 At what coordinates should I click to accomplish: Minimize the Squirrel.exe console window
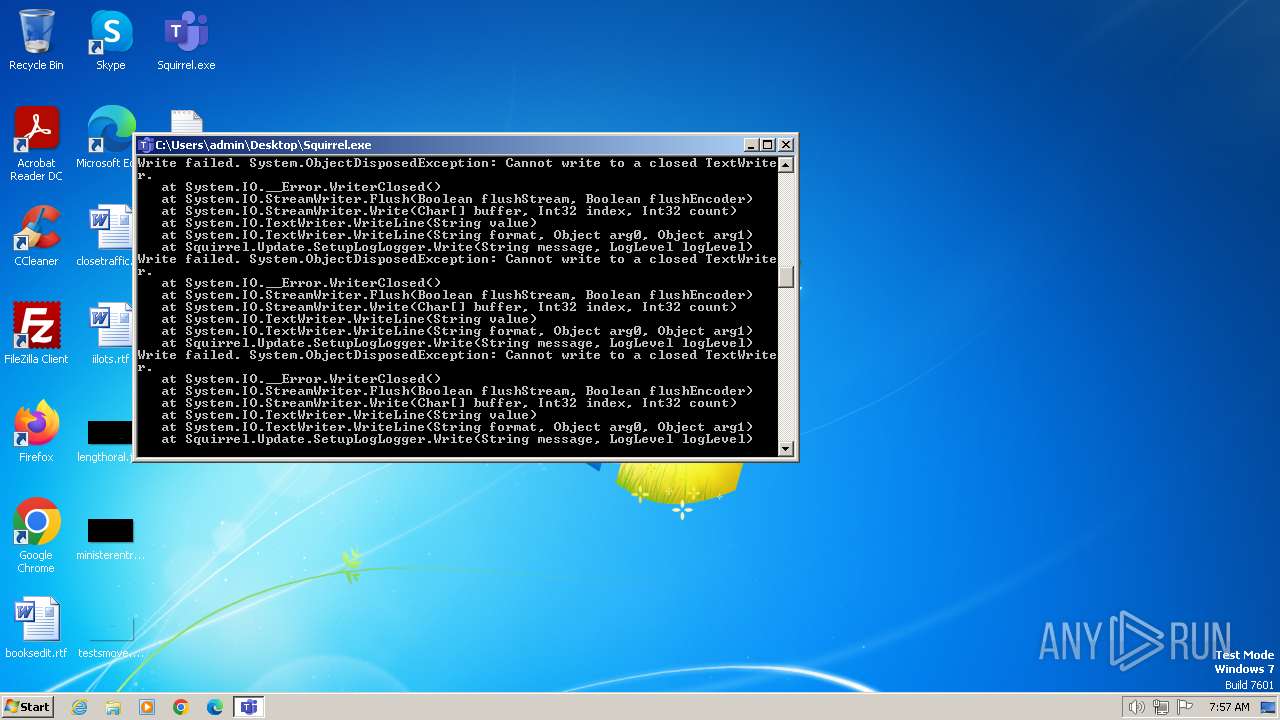tap(752, 145)
